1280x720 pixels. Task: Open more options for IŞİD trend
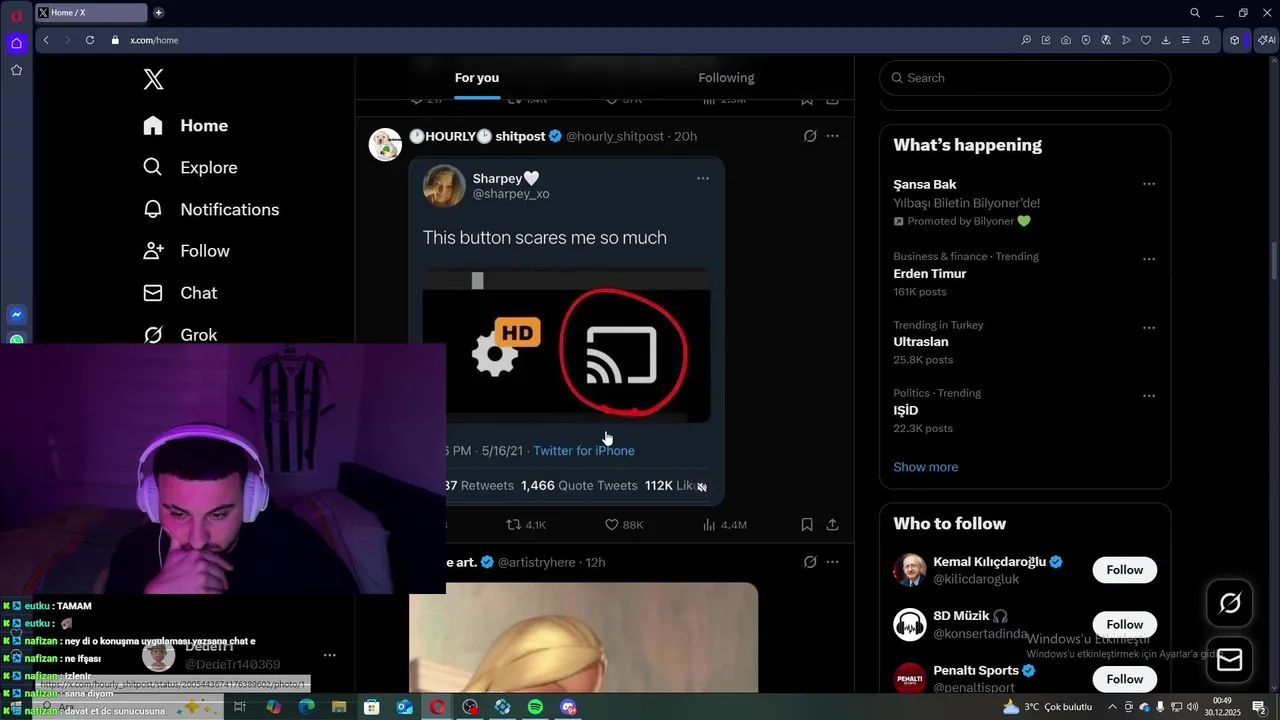1149,396
